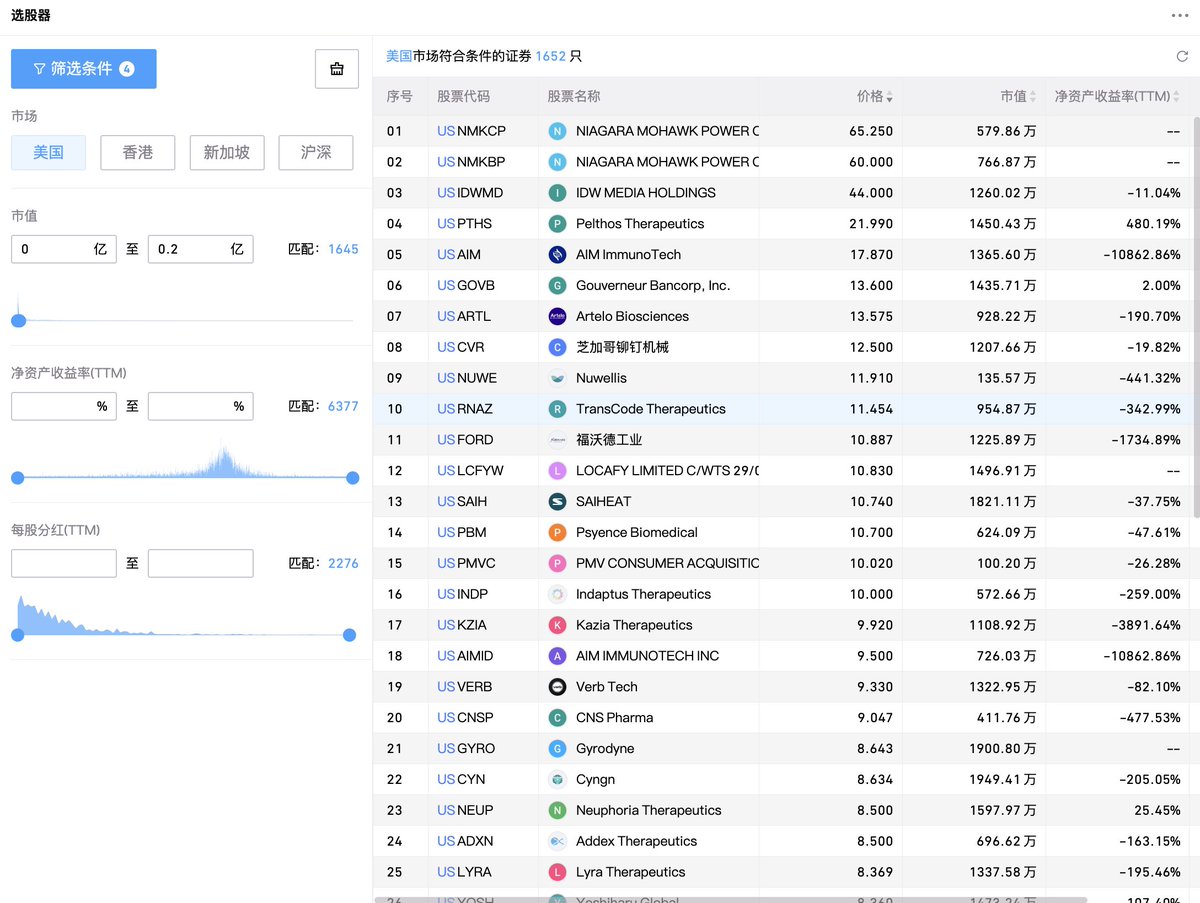1200x903 pixels.
Task: Click the Gyrodyne logo icon
Action: (558, 749)
